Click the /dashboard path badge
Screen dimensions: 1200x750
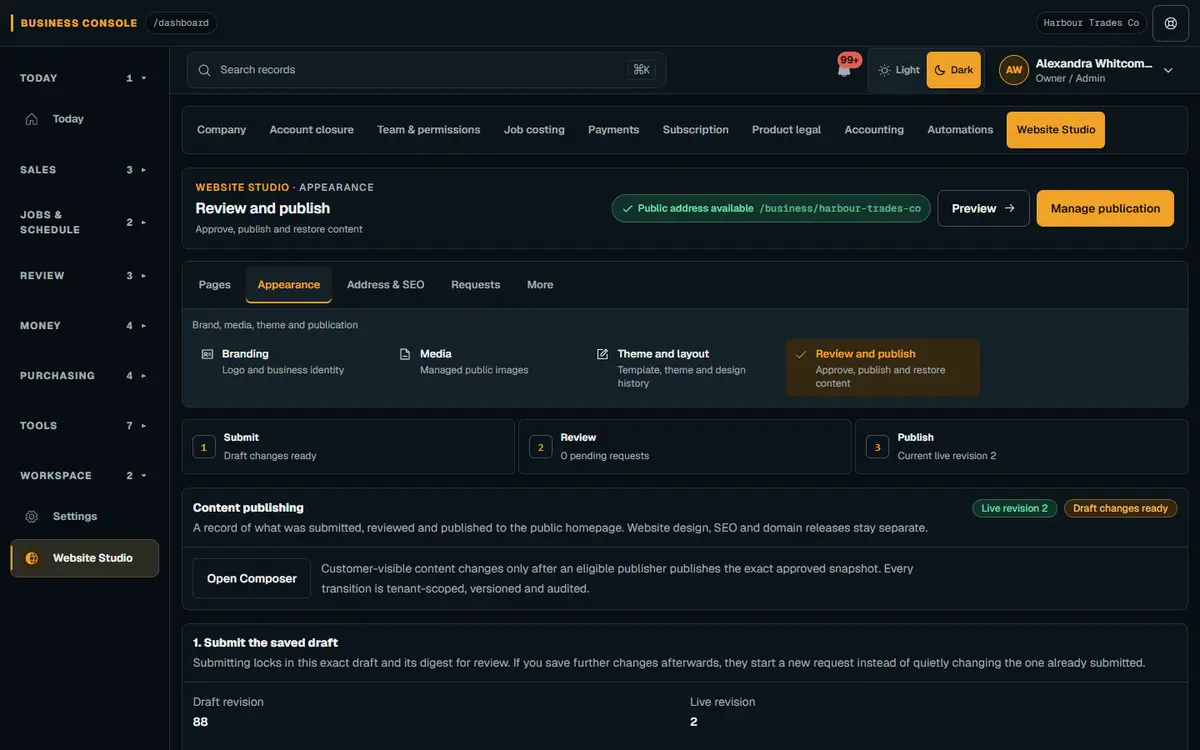pos(181,23)
